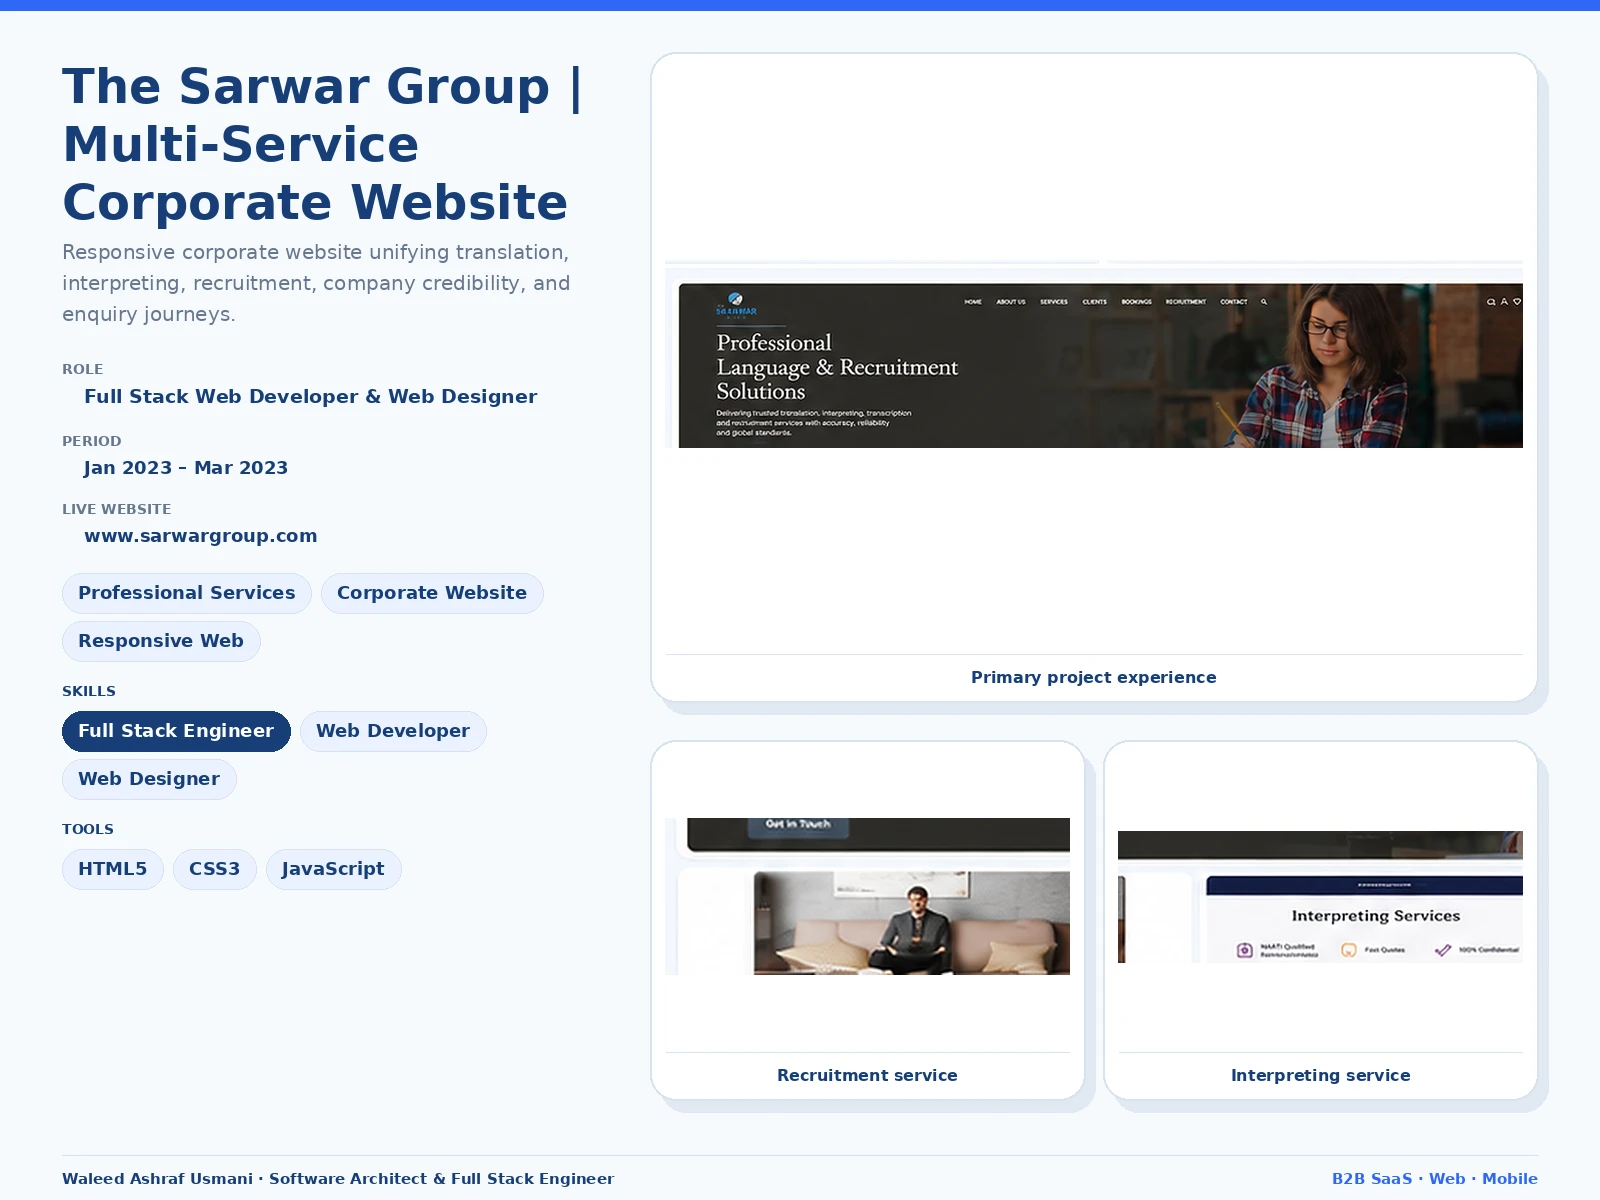Click the 'Interpreting Services' heading in the preview
The height and width of the screenshot is (1200, 1600).
coord(1376,916)
